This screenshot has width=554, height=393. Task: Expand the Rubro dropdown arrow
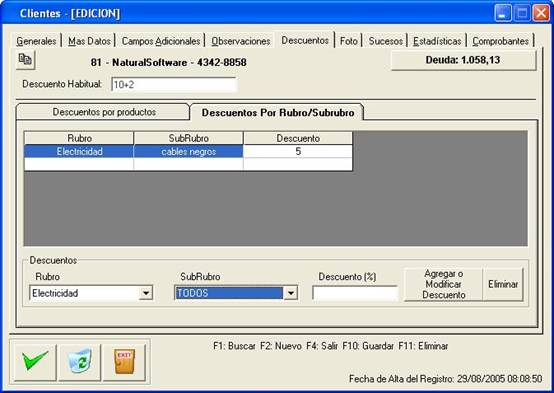click(146, 293)
